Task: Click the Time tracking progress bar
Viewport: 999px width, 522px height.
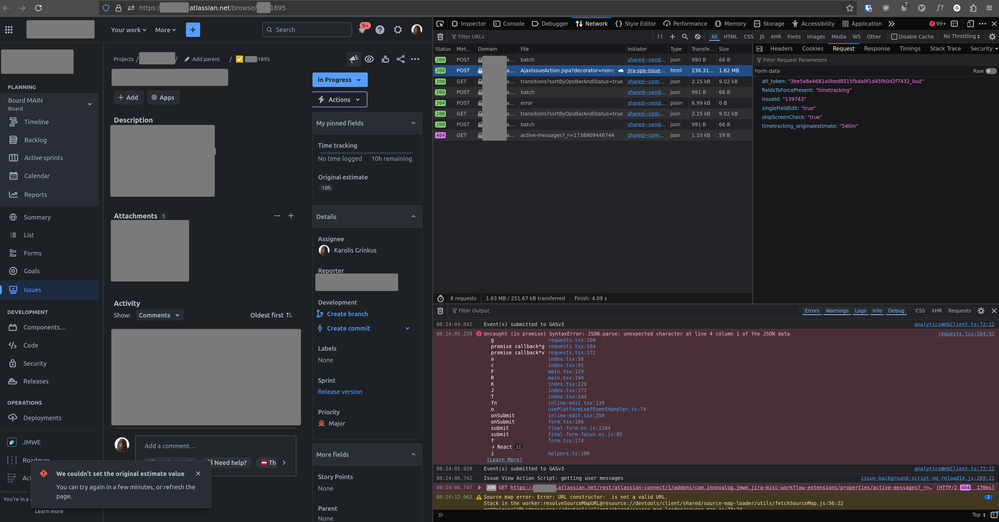Action: click(x=365, y=152)
